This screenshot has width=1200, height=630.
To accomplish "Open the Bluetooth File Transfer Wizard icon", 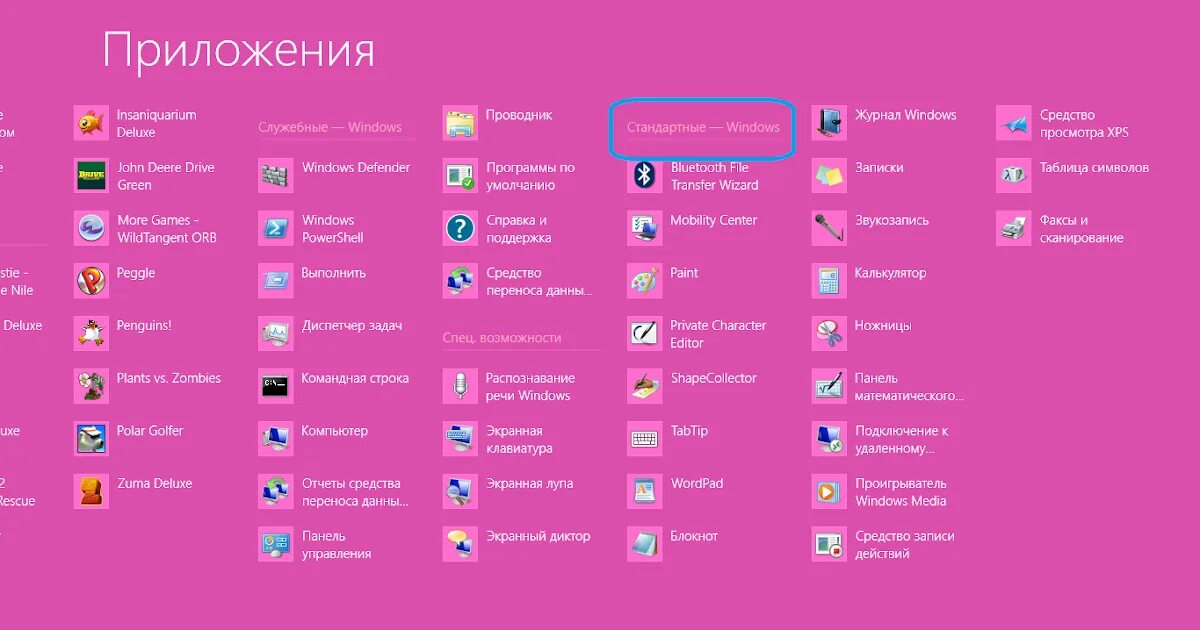I will tap(645, 176).
